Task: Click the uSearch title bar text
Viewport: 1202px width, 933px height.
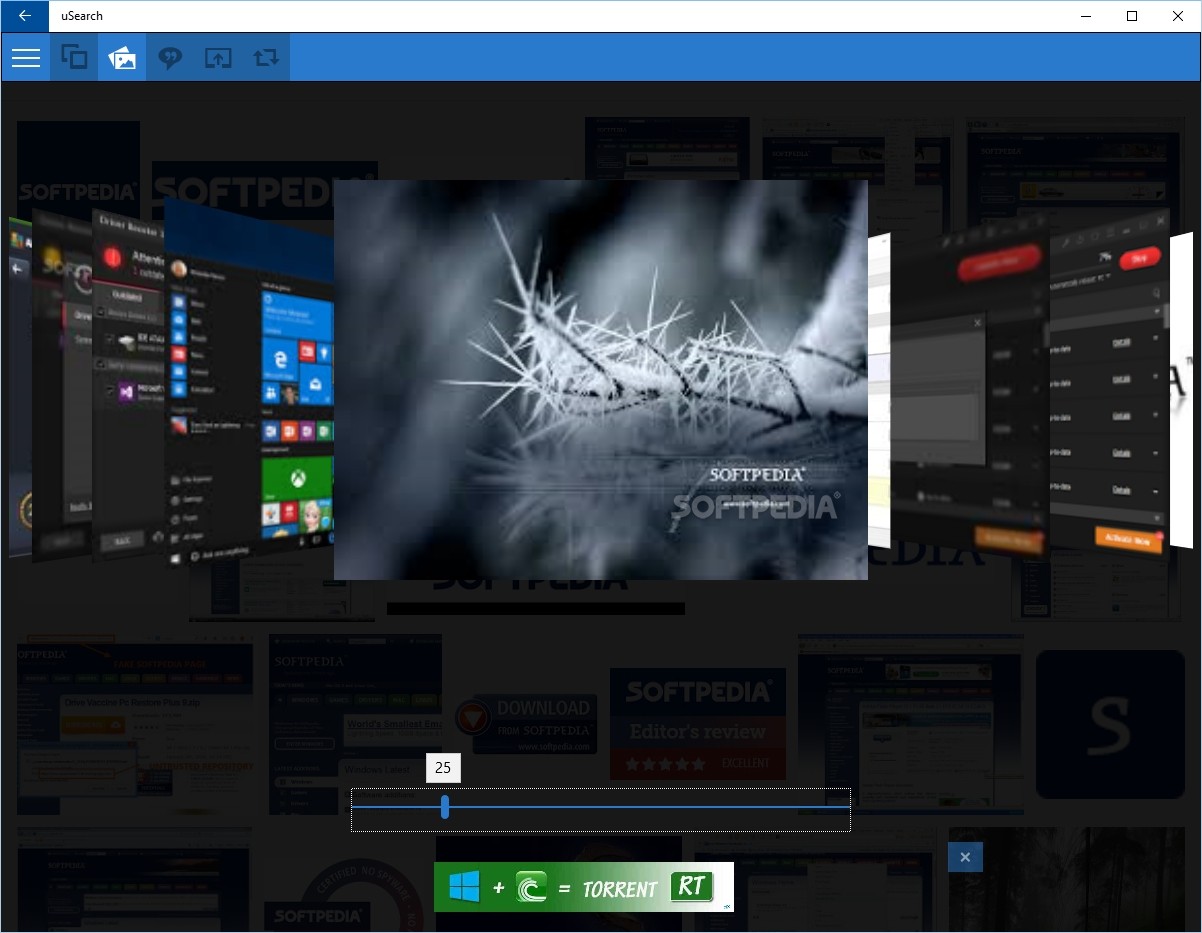Action: point(81,16)
